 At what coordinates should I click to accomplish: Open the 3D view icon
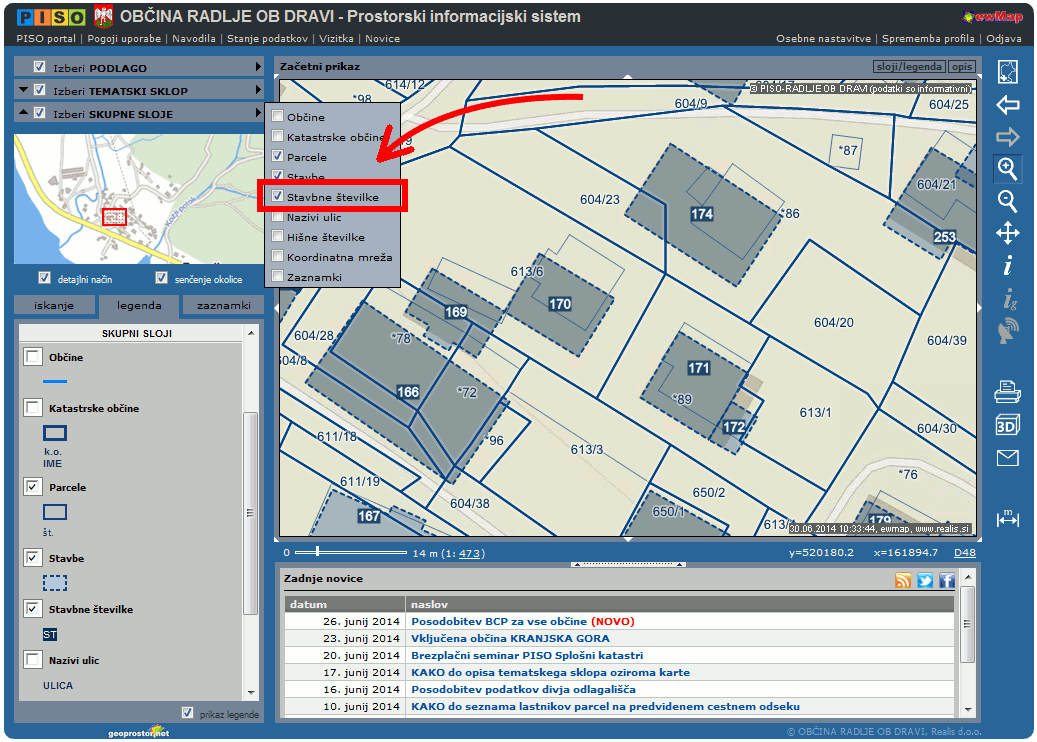pos(1007,425)
